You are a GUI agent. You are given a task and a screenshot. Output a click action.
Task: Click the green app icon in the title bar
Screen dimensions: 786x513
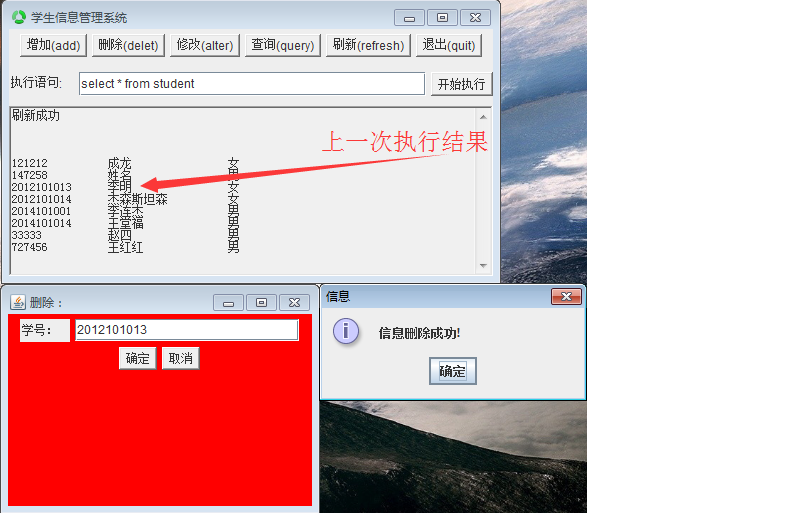[19, 17]
